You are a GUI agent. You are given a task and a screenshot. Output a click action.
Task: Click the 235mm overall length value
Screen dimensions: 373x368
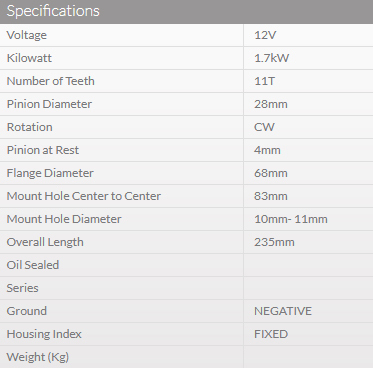click(x=274, y=242)
